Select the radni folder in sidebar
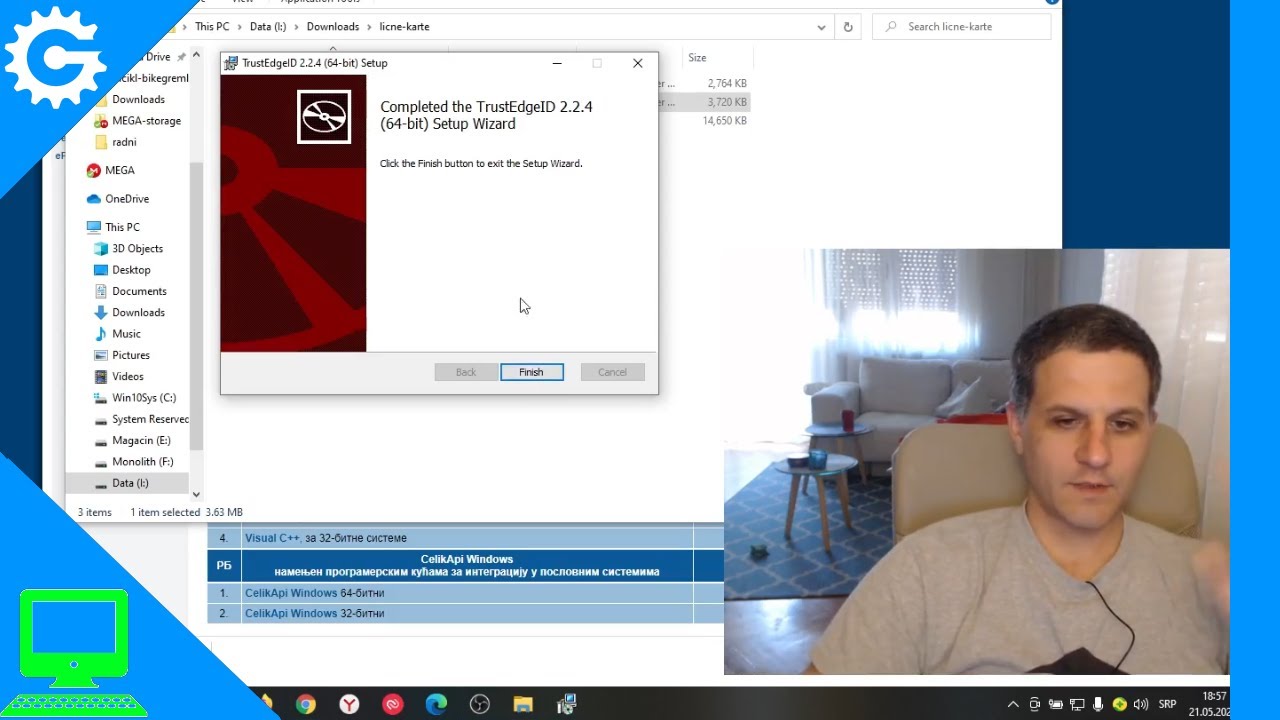This screenshot has width=1280, height=720. [124, 142]
